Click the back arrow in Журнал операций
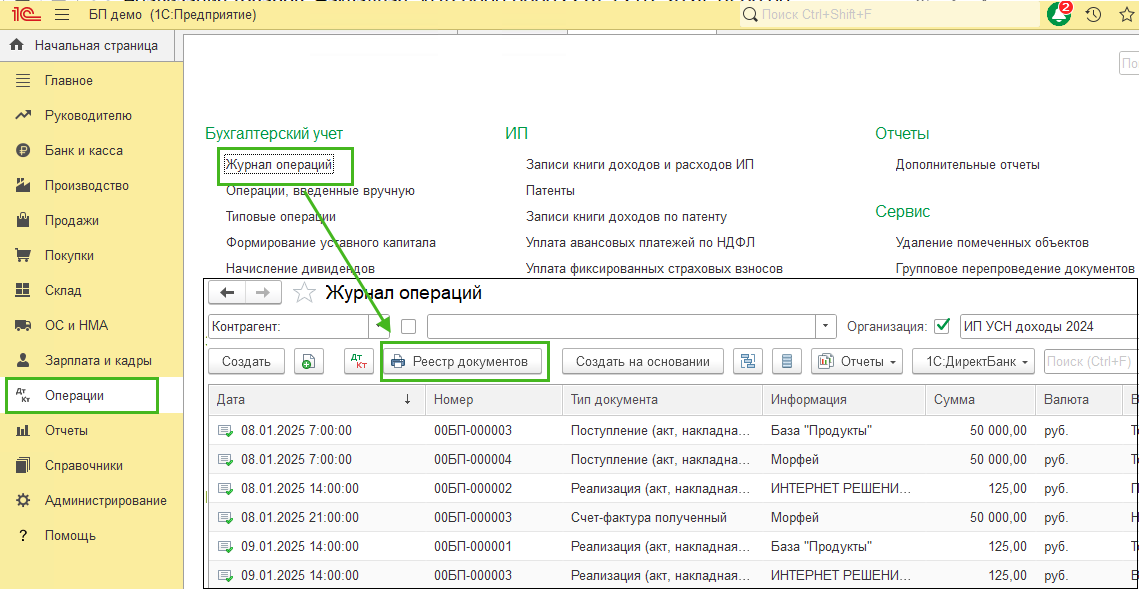 (227, 293)
